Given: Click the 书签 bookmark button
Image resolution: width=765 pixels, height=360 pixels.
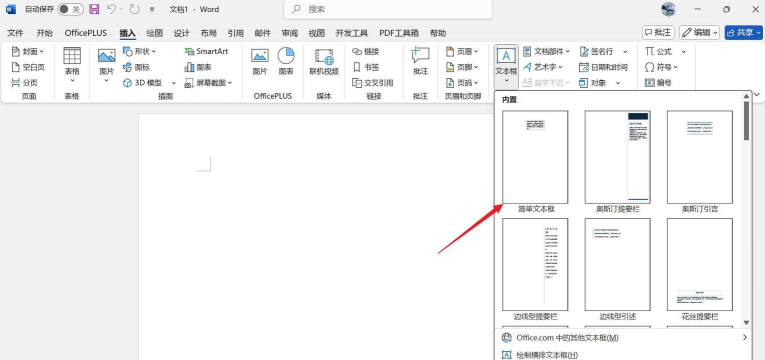Looking at the screenshot, I should (x=365, y=67).
